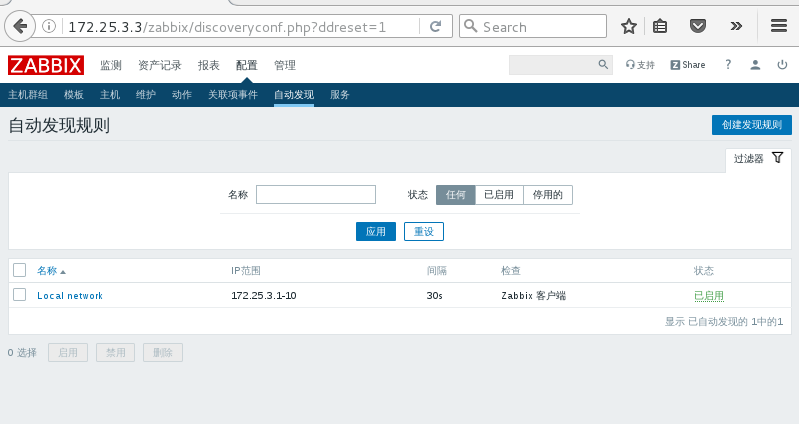Reload the page with the refresh icon
Screen dimensions: 799x424
436,26
